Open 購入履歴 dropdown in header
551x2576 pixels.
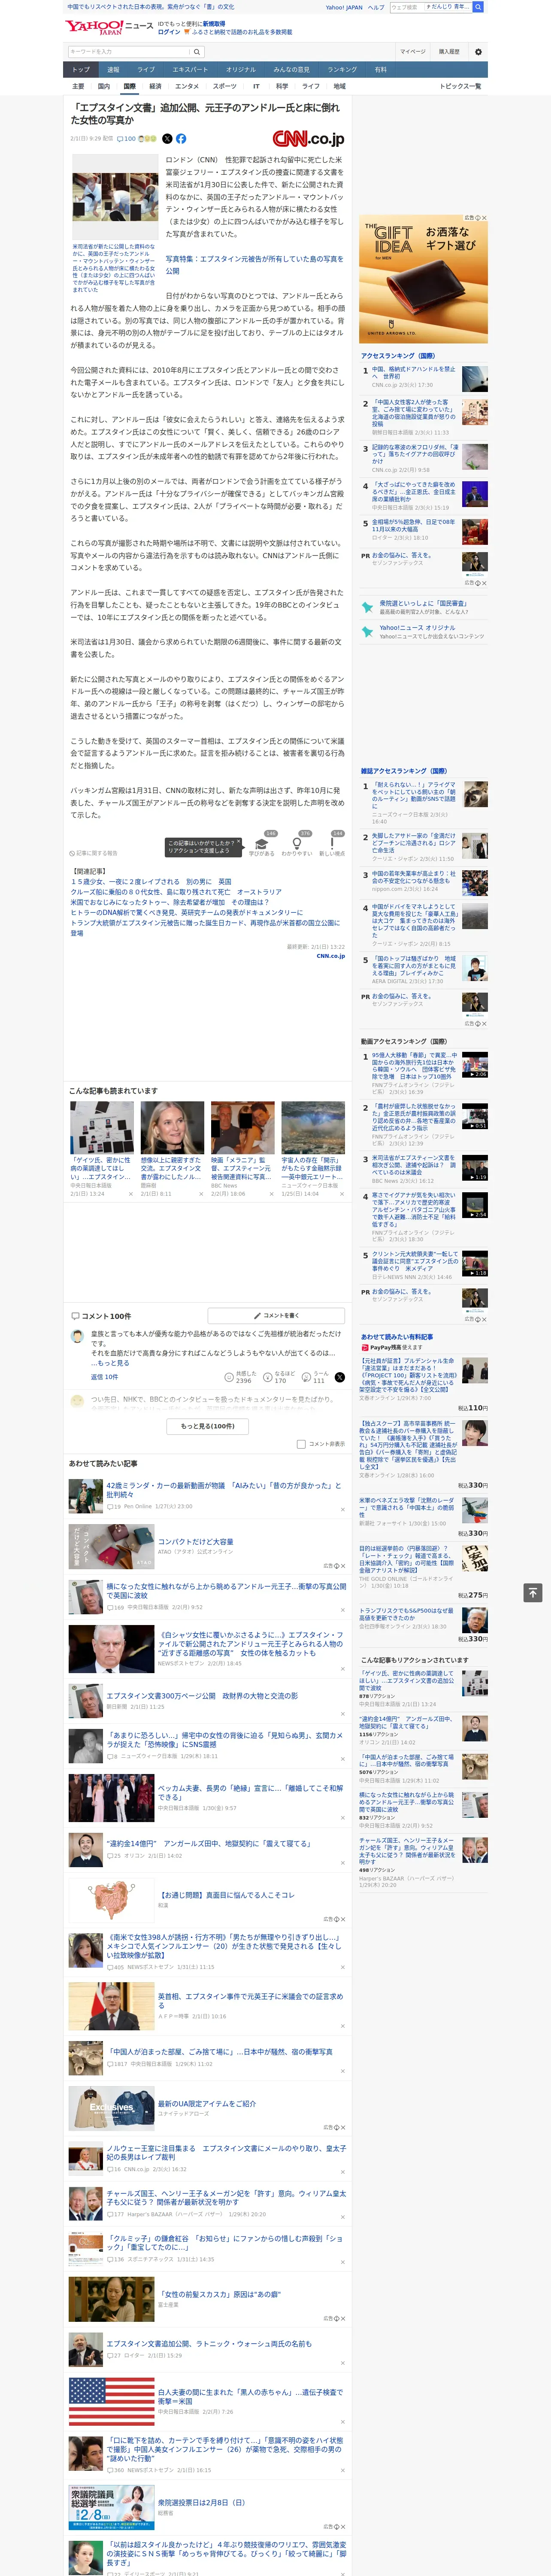tap(449, 51)
